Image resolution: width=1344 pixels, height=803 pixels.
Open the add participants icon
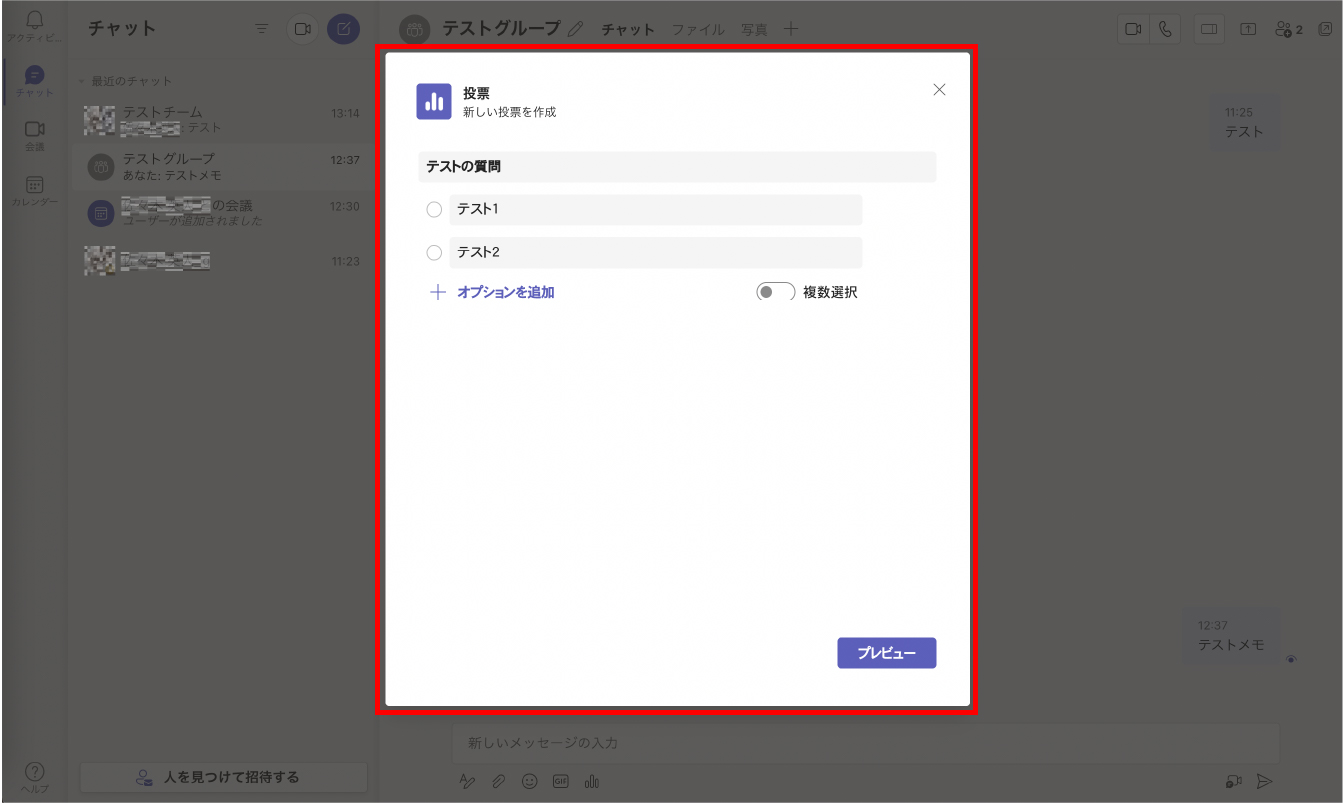coord(1288,30)
